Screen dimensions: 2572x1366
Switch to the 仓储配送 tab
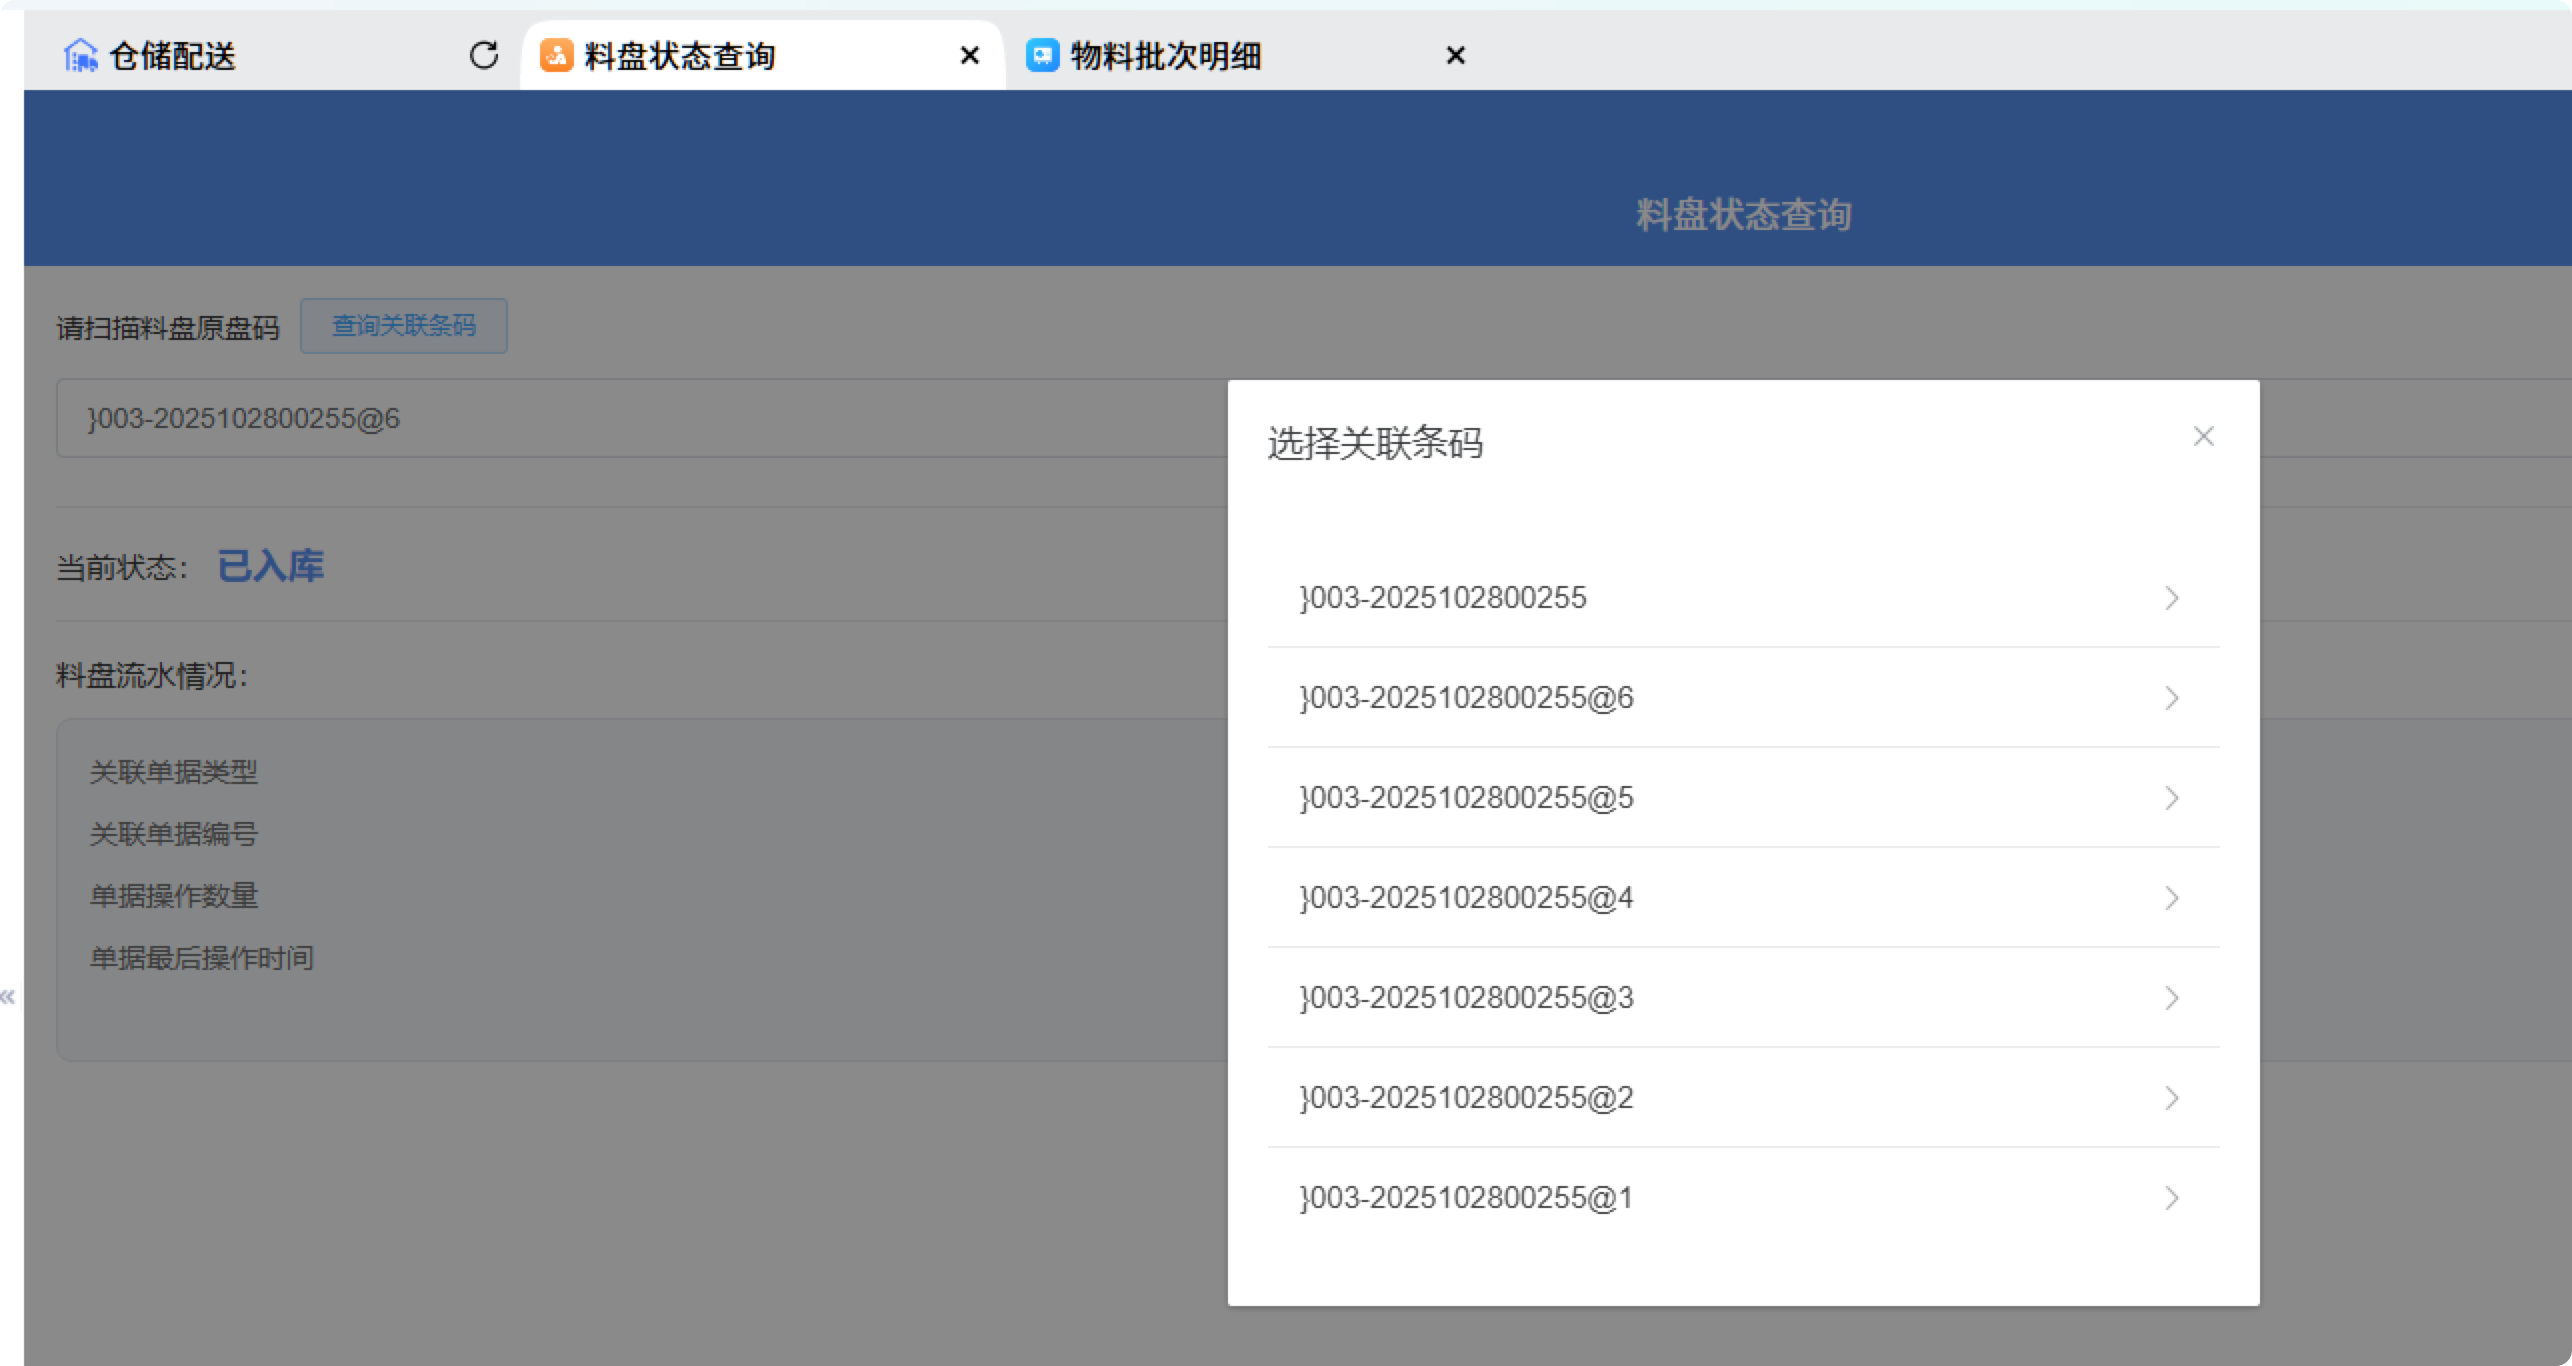[x=172, y=55]
